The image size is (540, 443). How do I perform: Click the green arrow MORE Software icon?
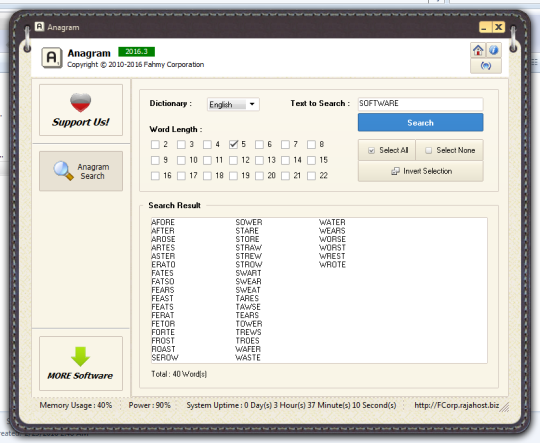[x=81, y=357]
